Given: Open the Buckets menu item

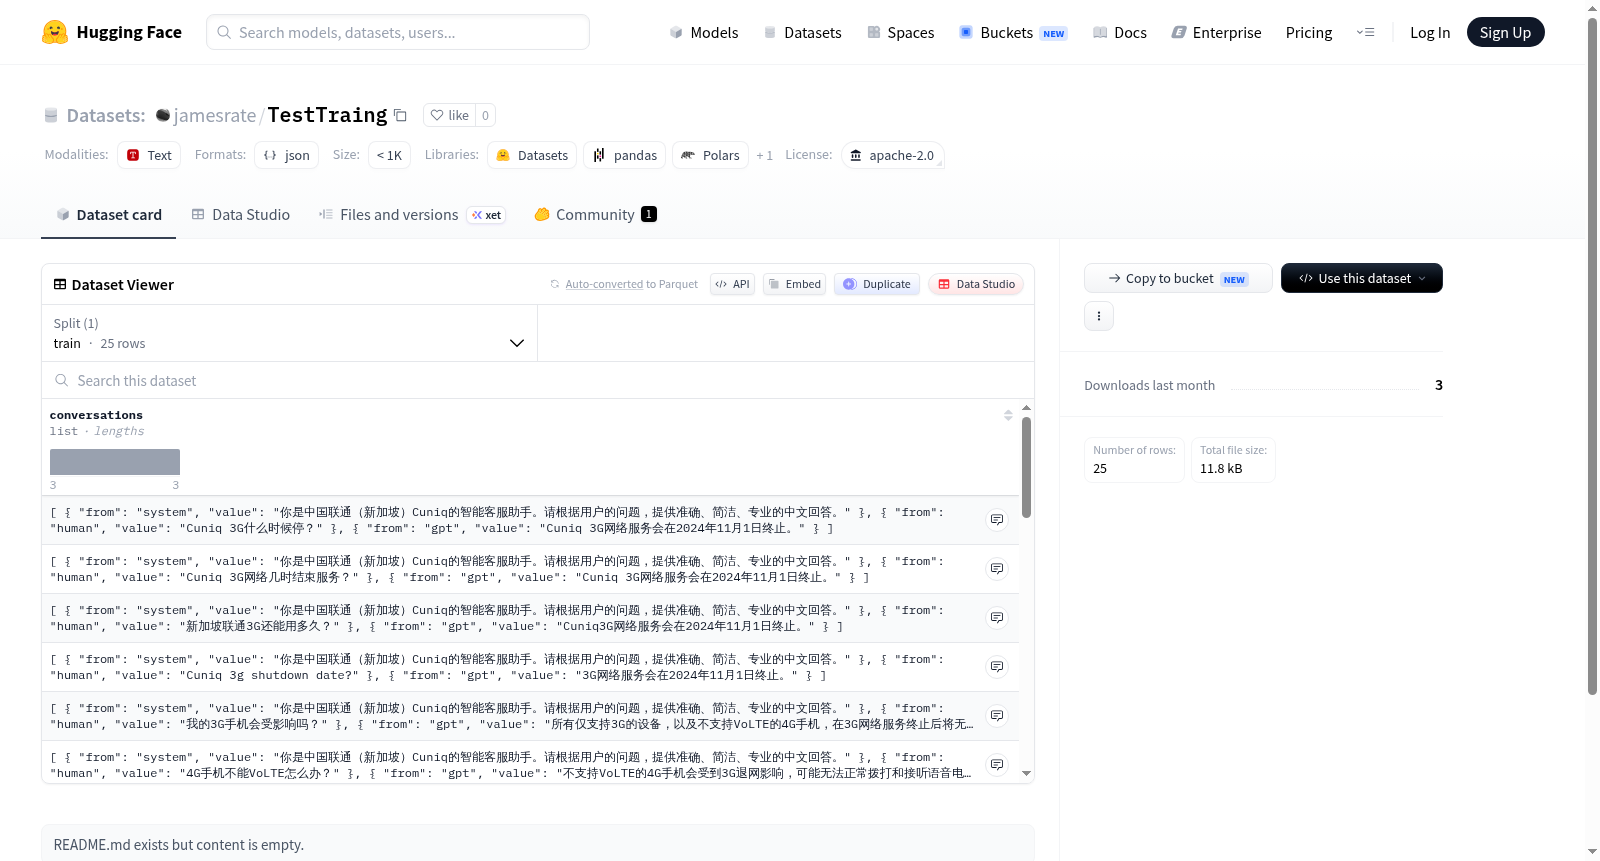Looking at the screenshot, I should coord(1013,32).
